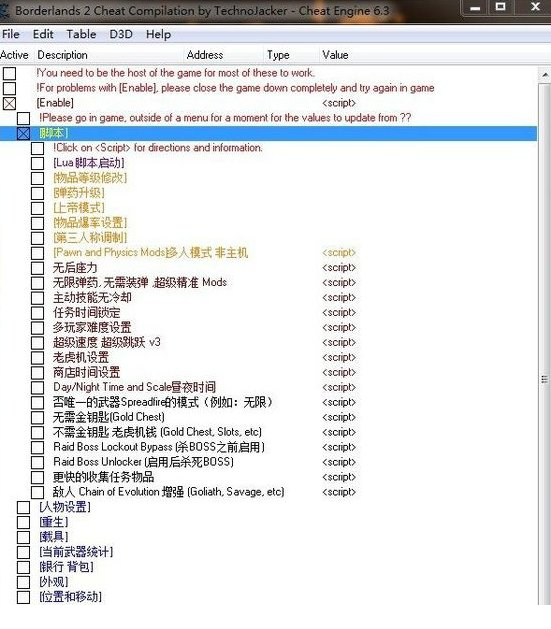The width and height of the screenshot is (551, 629).
Task: Tick the [弹药升级] checkbox
Action: pos(37,193)
